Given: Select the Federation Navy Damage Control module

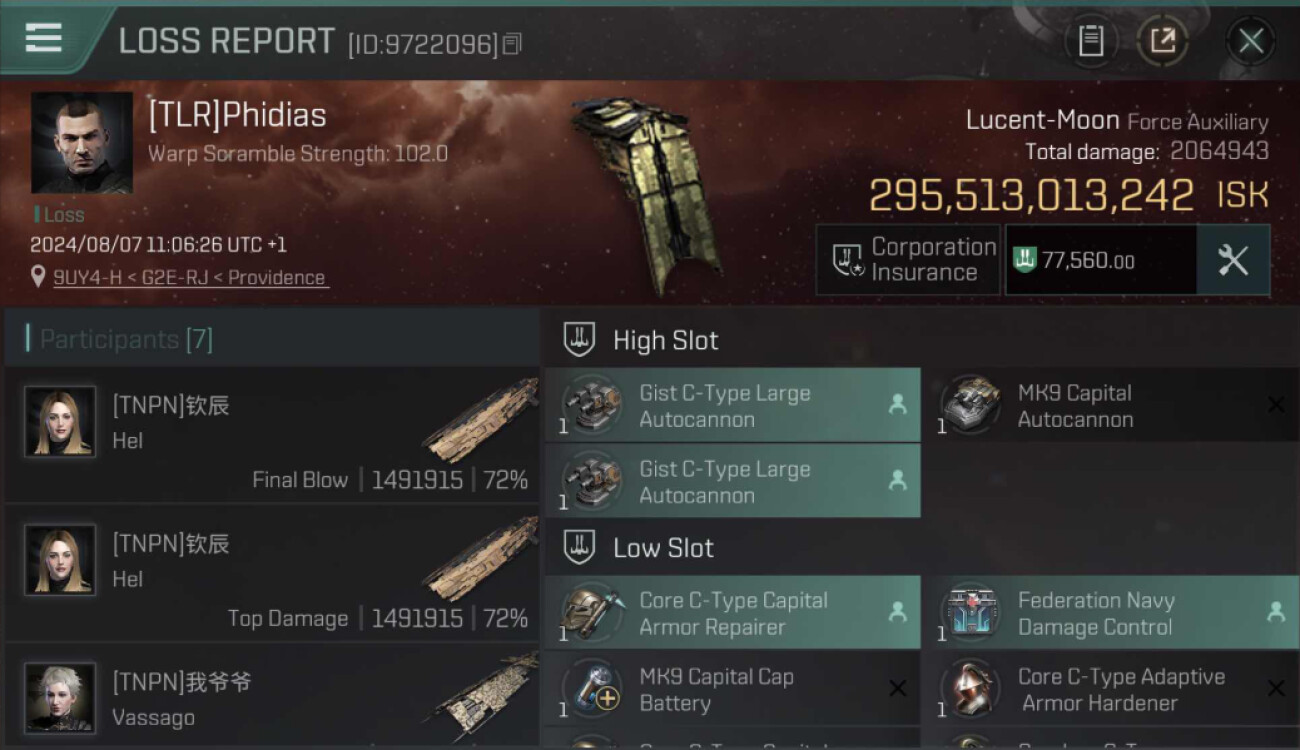Looking at the screenshot, I should click(1110, 613).
